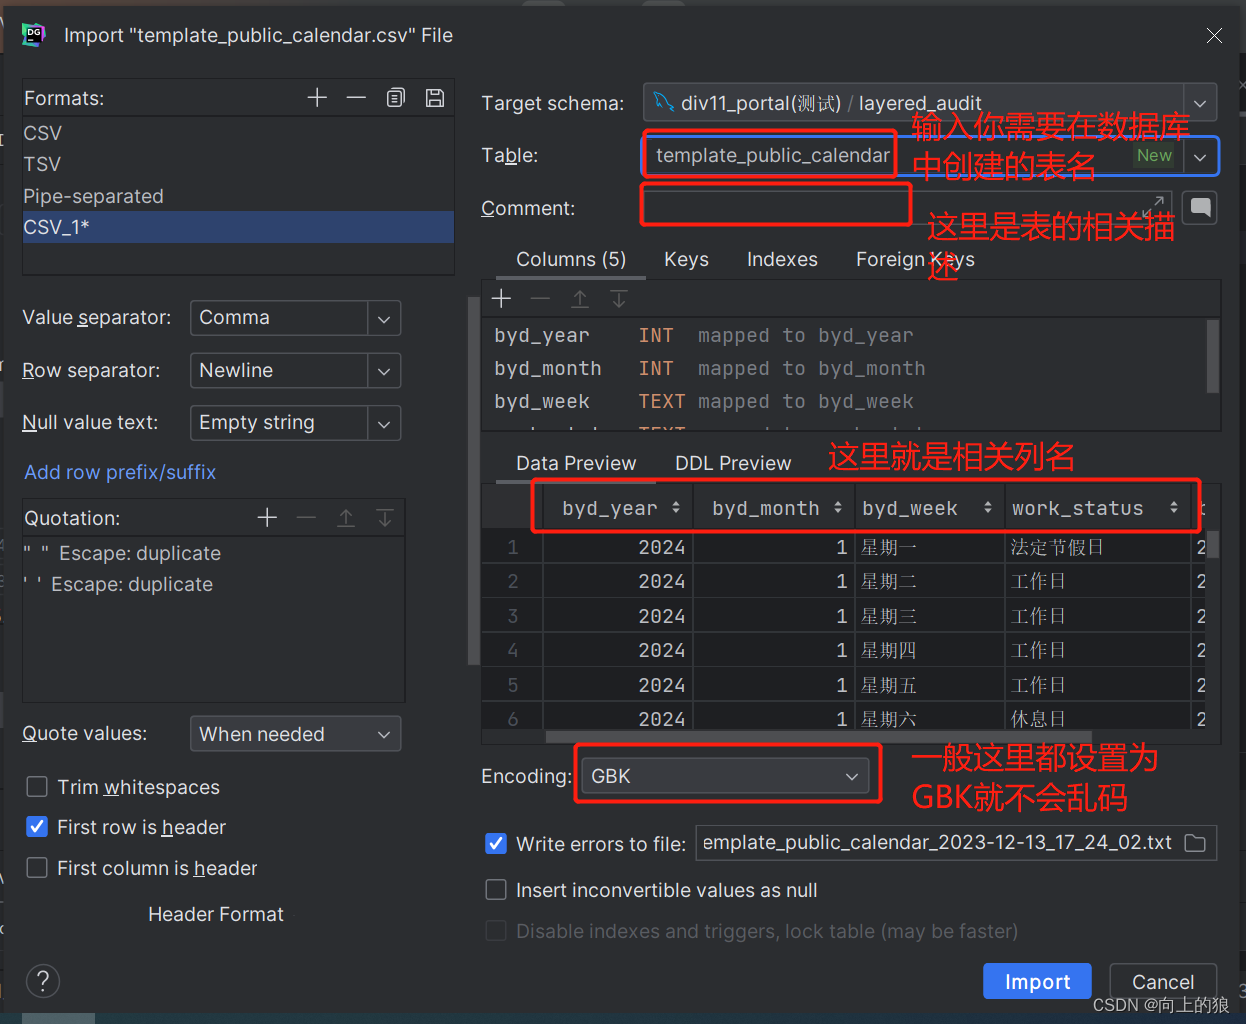The width and height of the screenshot is (1246, 1024).
Task: Uncheck First row is header
Action: 37,827
